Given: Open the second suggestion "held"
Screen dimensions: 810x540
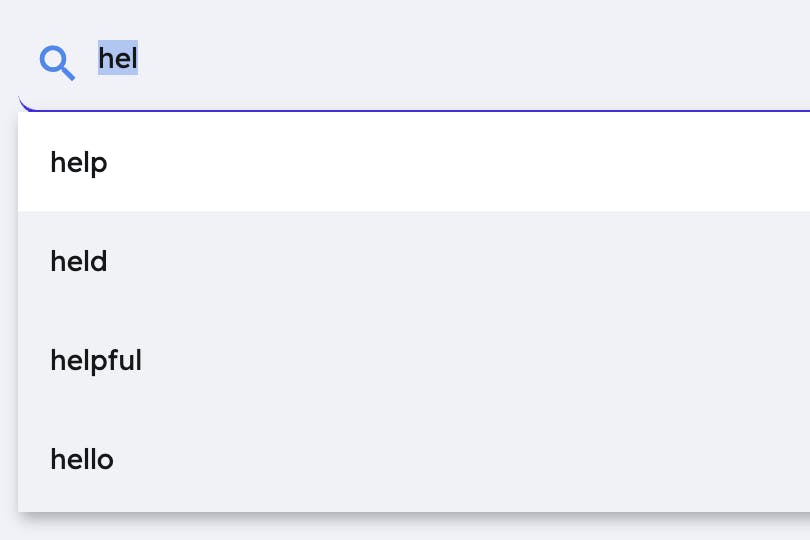Looking at the screenshot, I should (x=414, y=261).
